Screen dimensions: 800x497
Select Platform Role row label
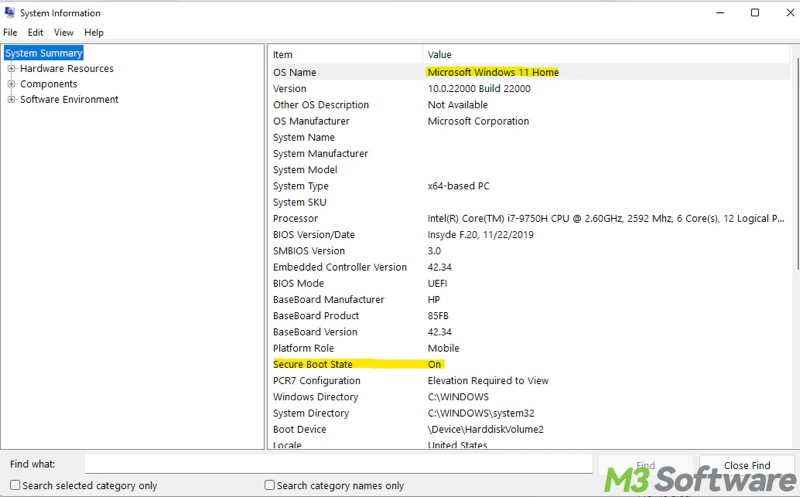tap(303, 349)
